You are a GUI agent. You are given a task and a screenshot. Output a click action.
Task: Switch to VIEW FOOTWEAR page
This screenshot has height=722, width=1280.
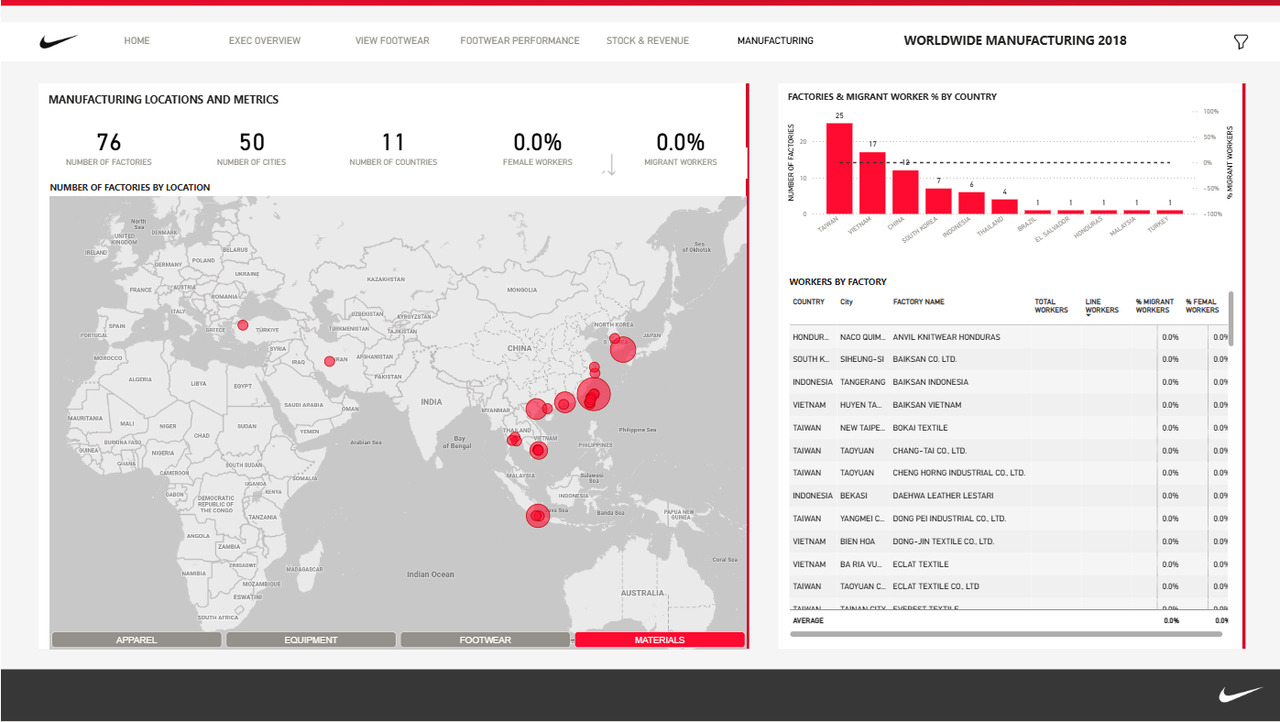392,41
